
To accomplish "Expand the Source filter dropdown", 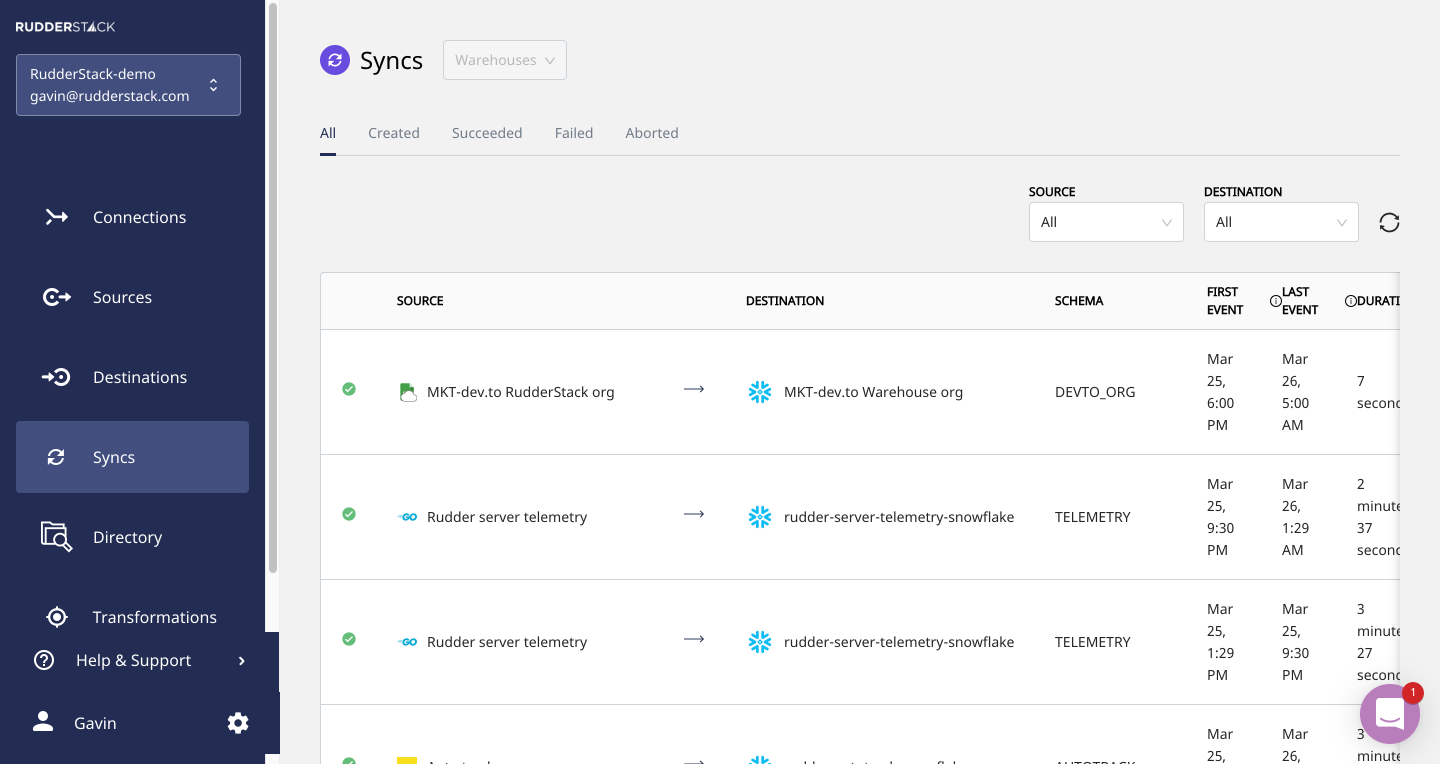I will click(1106, 222).
